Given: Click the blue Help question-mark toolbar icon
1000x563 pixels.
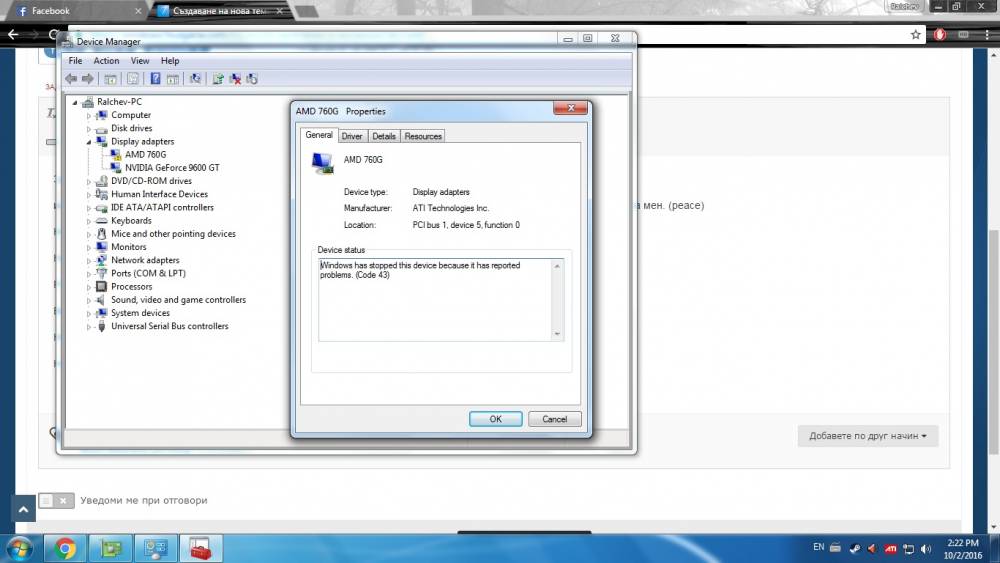Looking at the screenshot, I should (x=155, y=78).
